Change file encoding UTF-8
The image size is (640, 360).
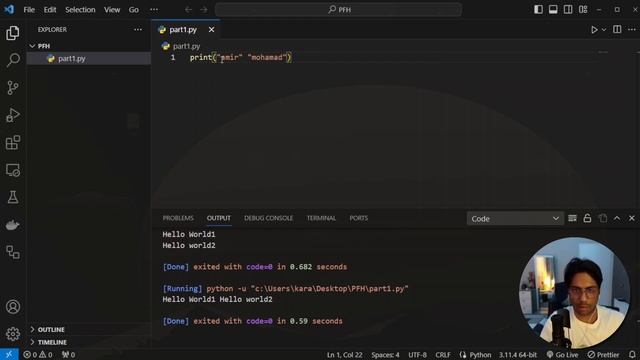(418, 355)
